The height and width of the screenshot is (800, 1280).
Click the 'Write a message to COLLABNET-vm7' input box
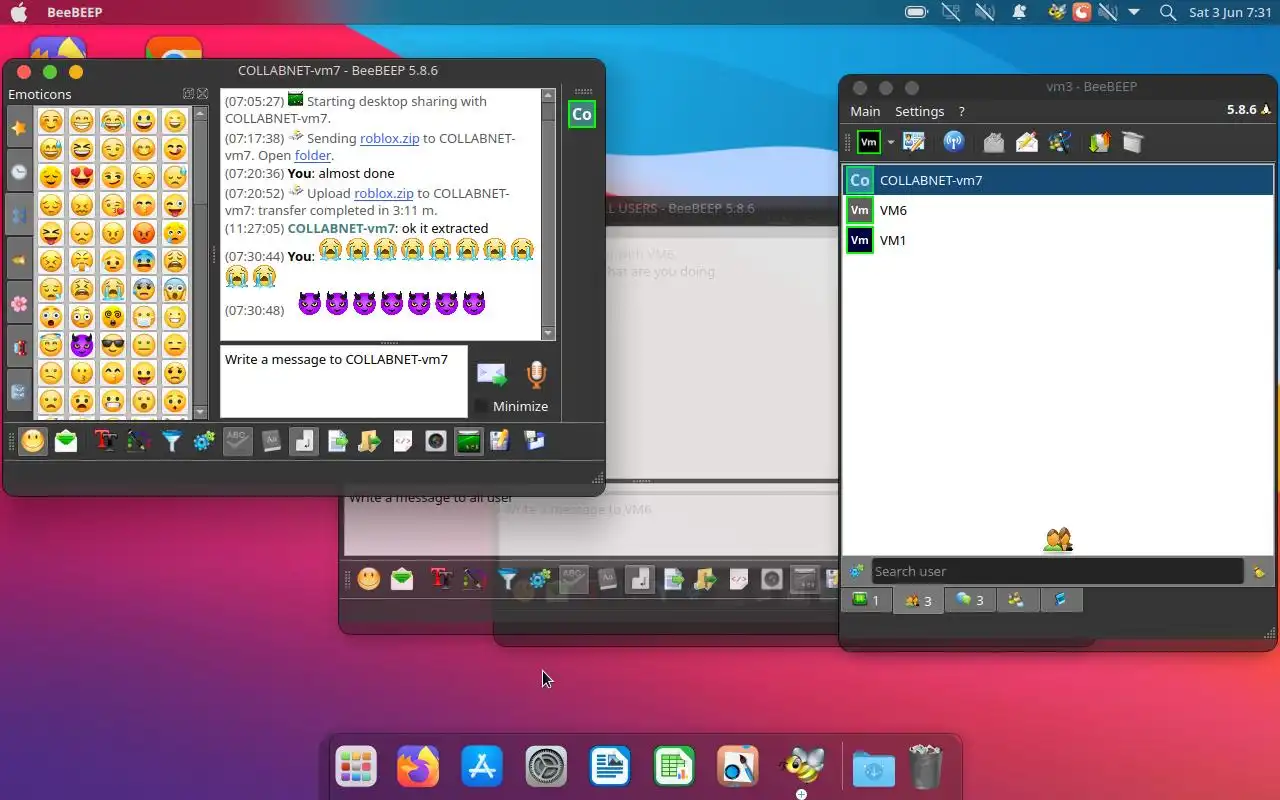343,381
